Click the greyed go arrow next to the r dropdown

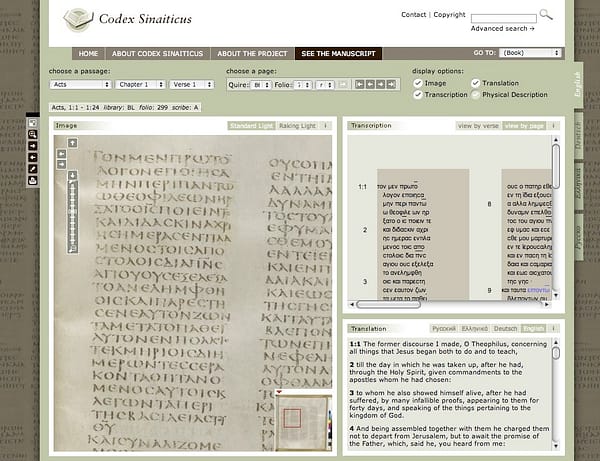click(x=343, y=85)
